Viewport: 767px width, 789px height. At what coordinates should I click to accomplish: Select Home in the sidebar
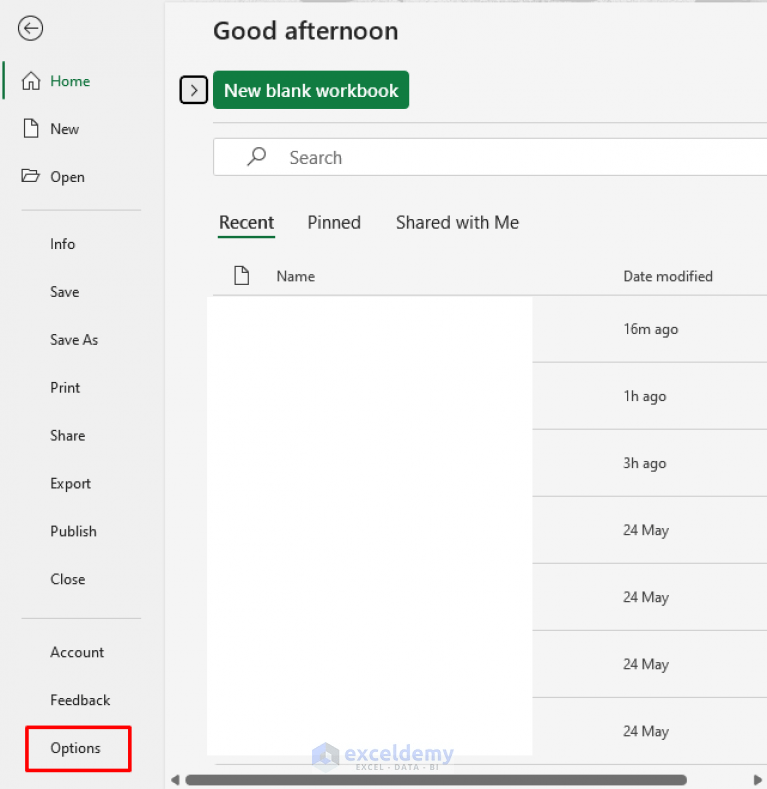(x=70, y=81)
